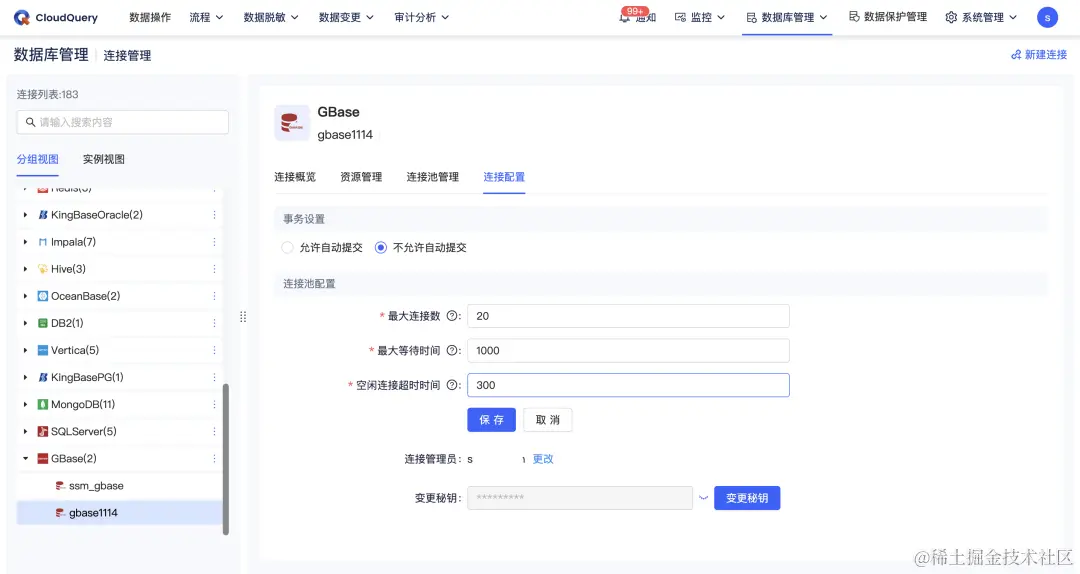Focus the 最大等待时间 input field

click(628, 350)
